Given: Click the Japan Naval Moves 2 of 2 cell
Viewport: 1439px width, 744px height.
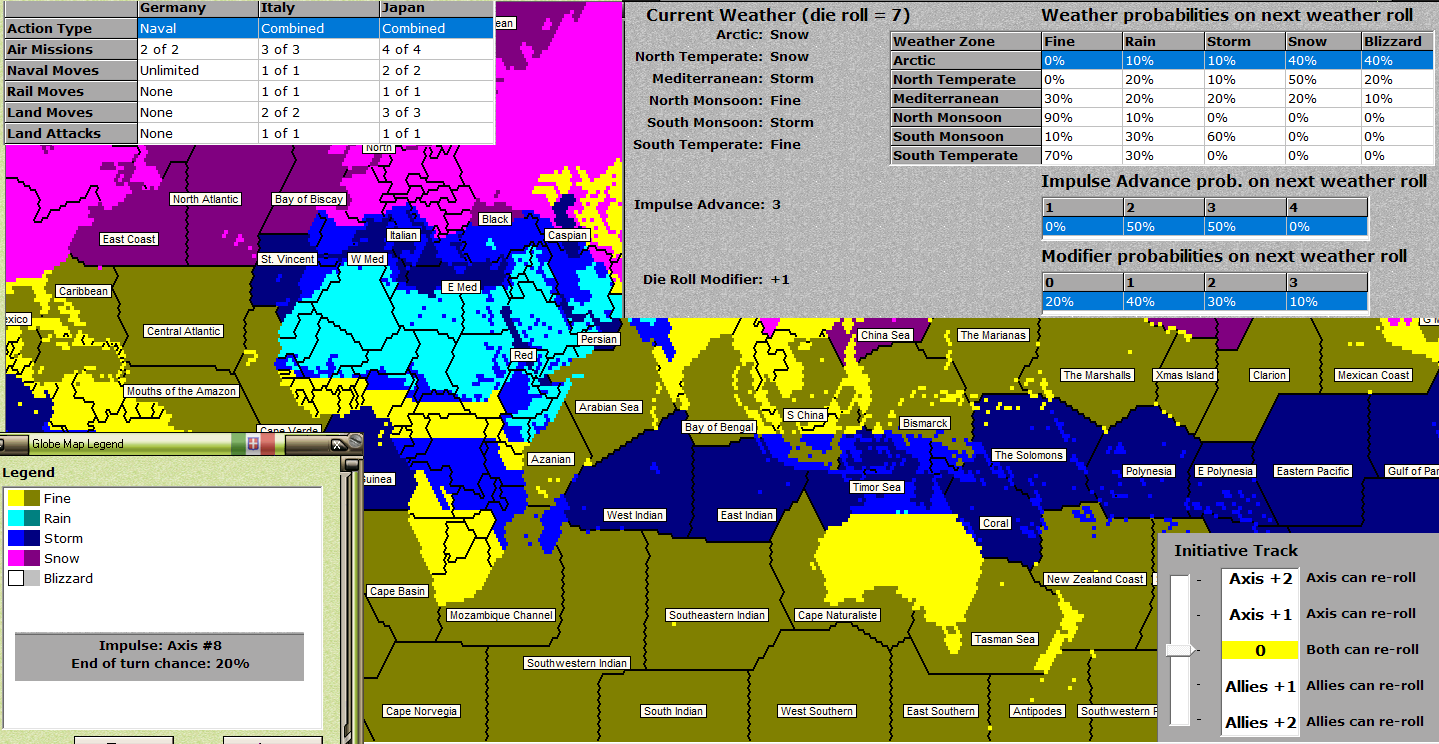Looking at the screenshot, I should pos(436,70).
